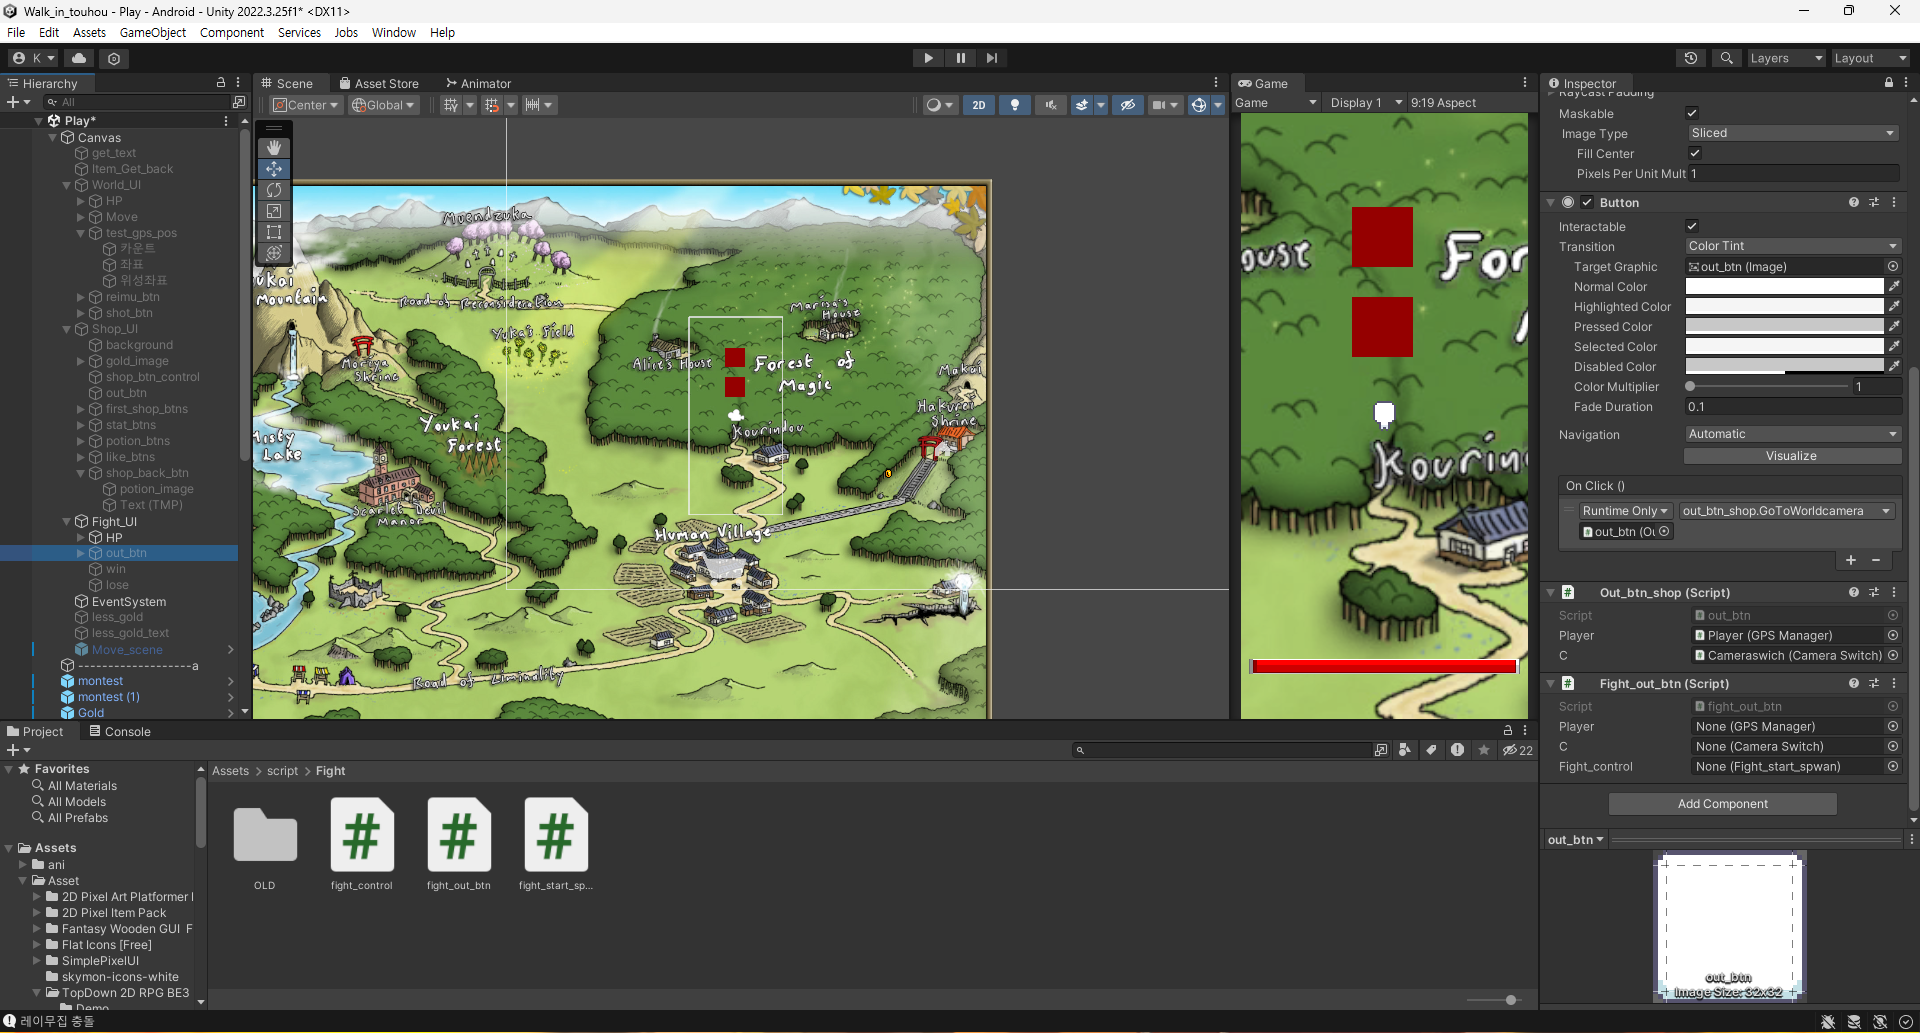Viewport: 1920px width, 1033px height.
Task: Toggle the Button component enabled checkbox
Action: [1587, 202]
